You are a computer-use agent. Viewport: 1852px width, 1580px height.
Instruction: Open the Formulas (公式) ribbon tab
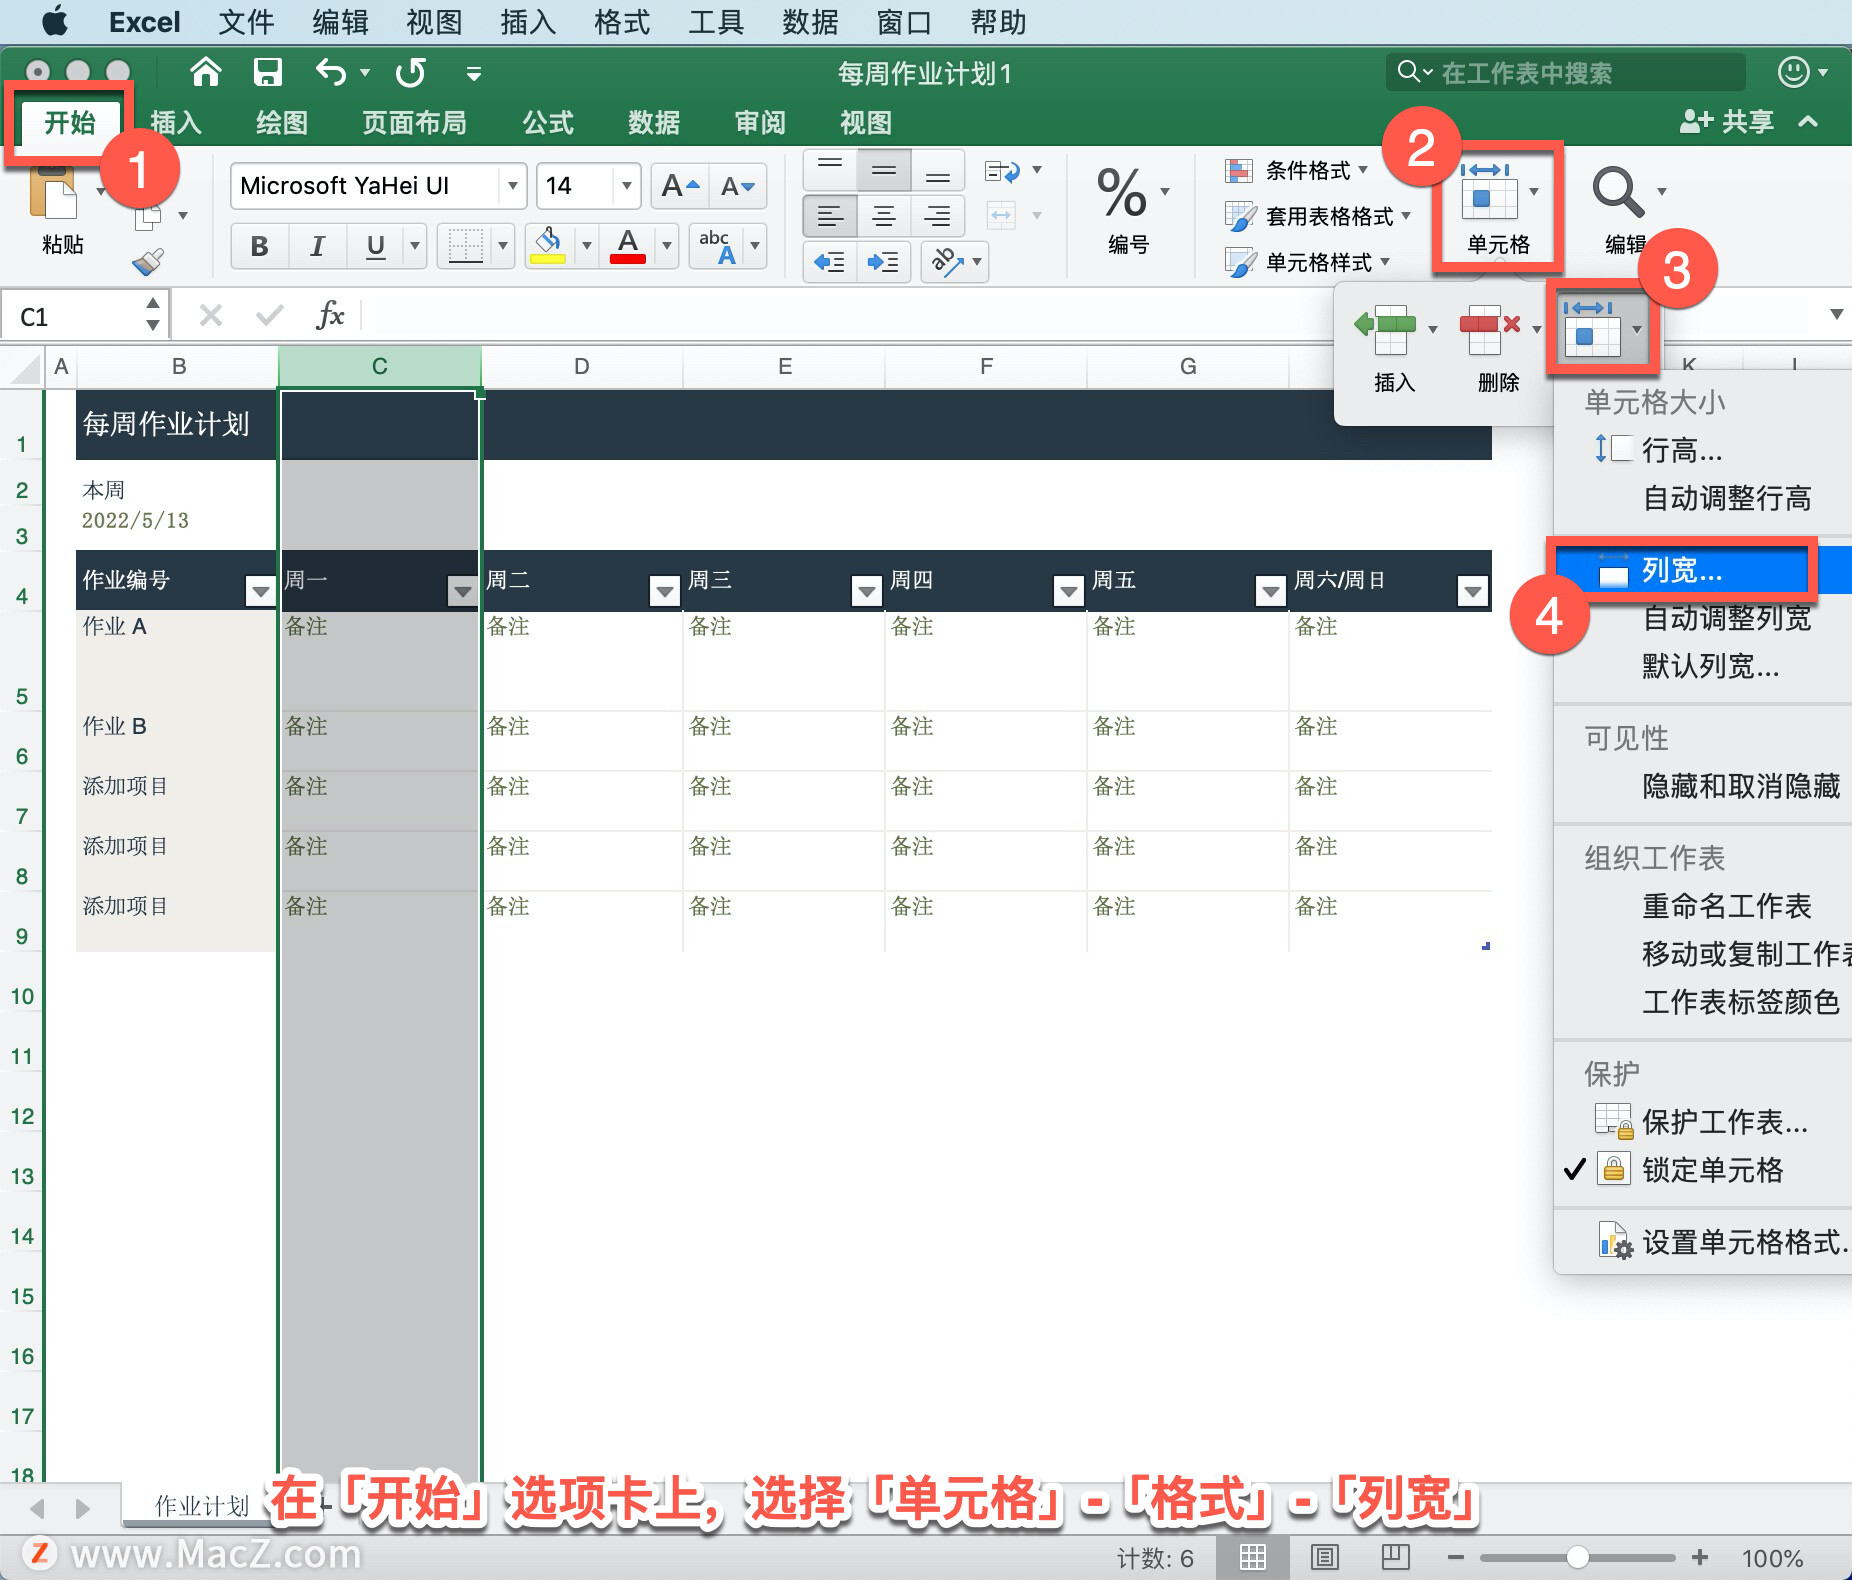(x=547, y=122)
